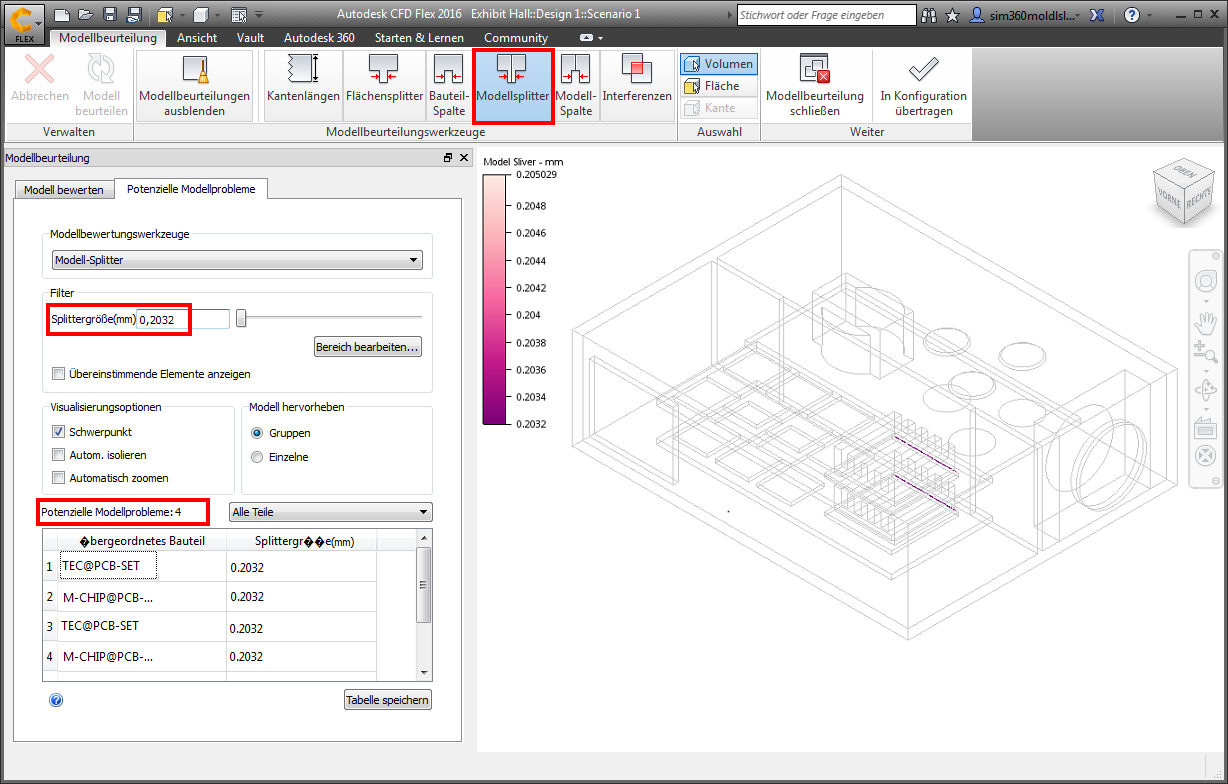Screen dimensions: 1228x784
Task: Click the ViewCube in the viewport
Action: tap(1182, 190)
